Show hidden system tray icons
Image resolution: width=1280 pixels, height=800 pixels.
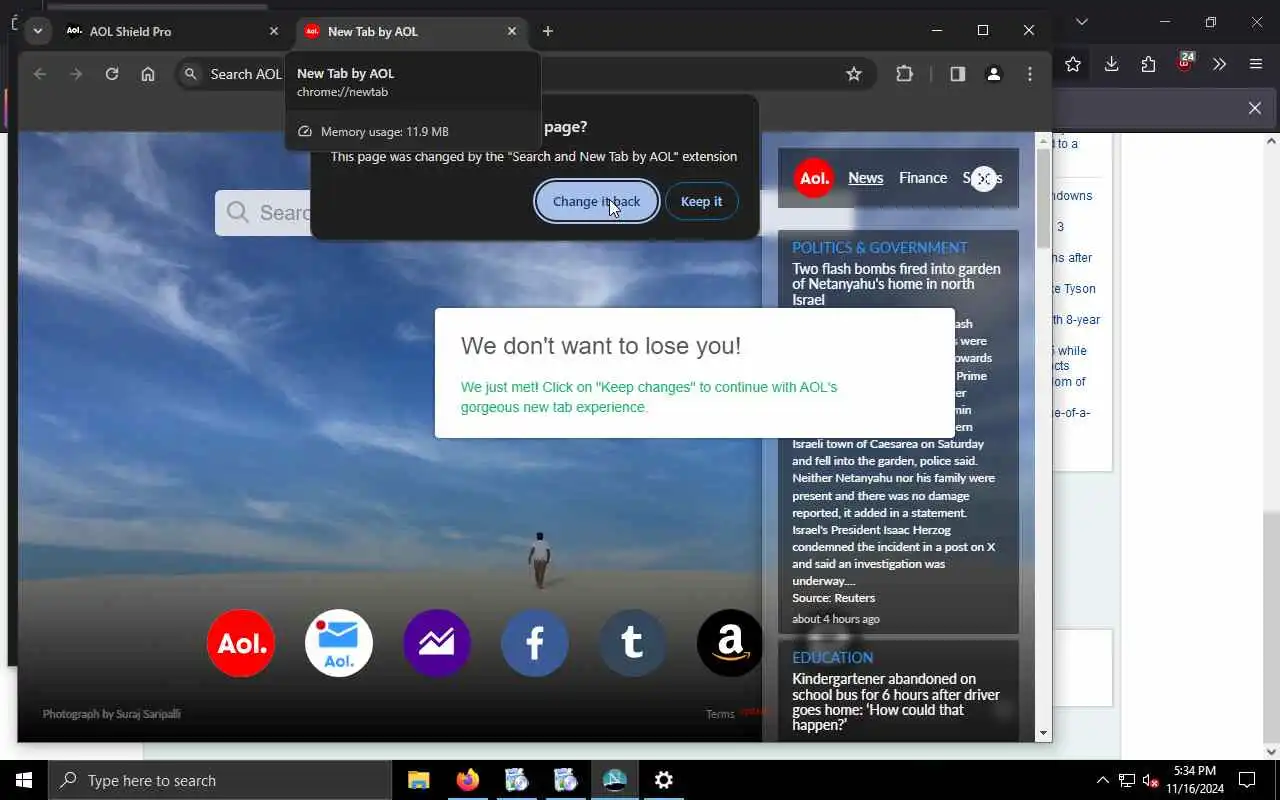1102,780
